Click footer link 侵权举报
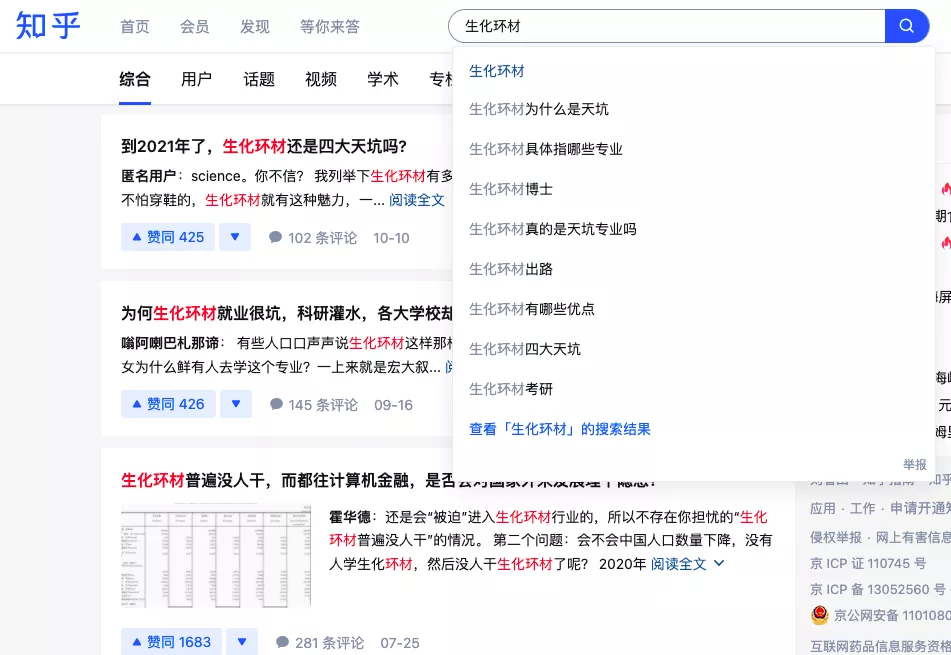Screen dimensions: 951x655 [x=836, y=537]
